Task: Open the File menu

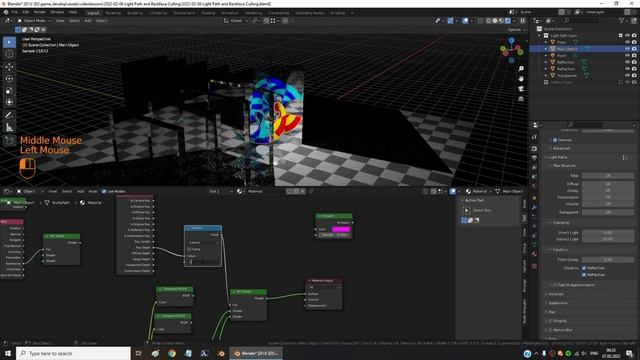Action: [x=15, y=12]
